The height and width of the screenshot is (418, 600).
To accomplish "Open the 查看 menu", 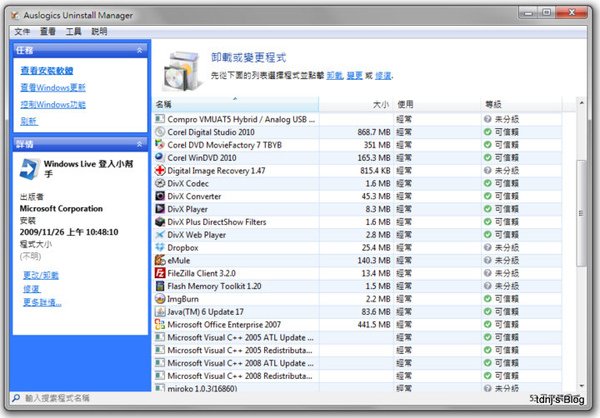I will [x=48, y=31].
